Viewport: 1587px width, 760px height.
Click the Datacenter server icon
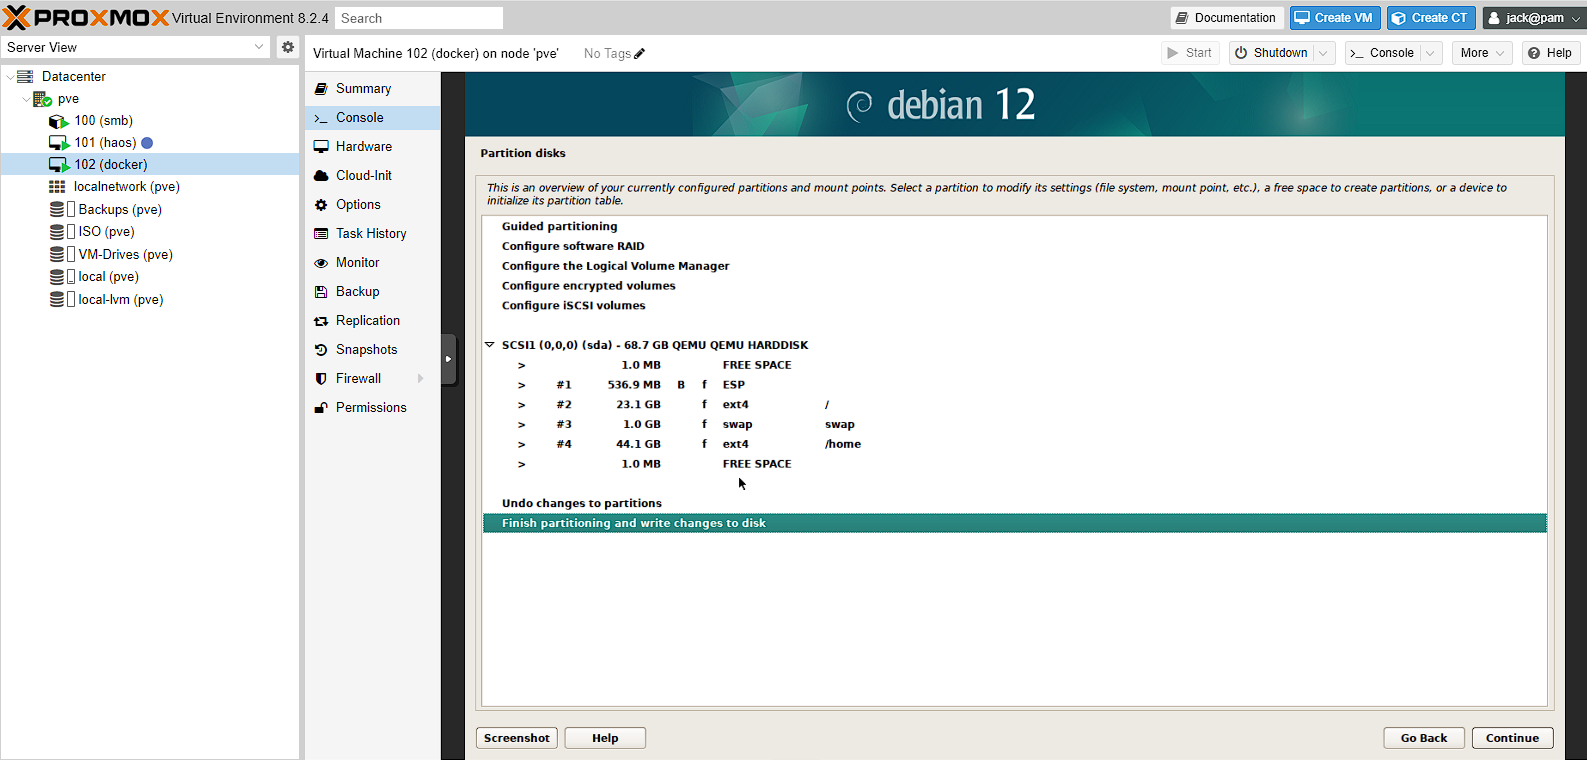25,76
